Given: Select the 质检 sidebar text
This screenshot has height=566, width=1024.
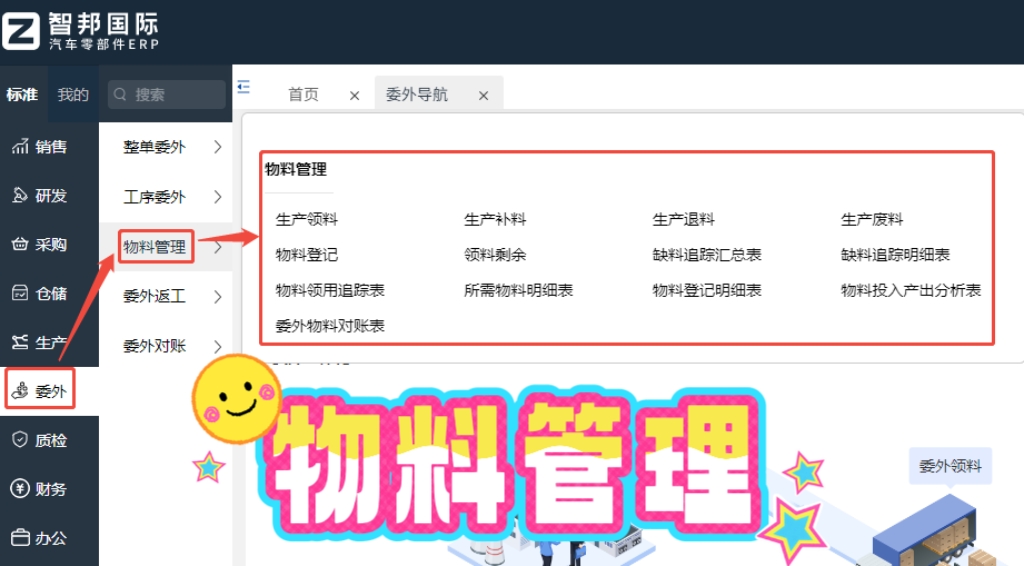Looking at the screenshot, I should (51, 440).
